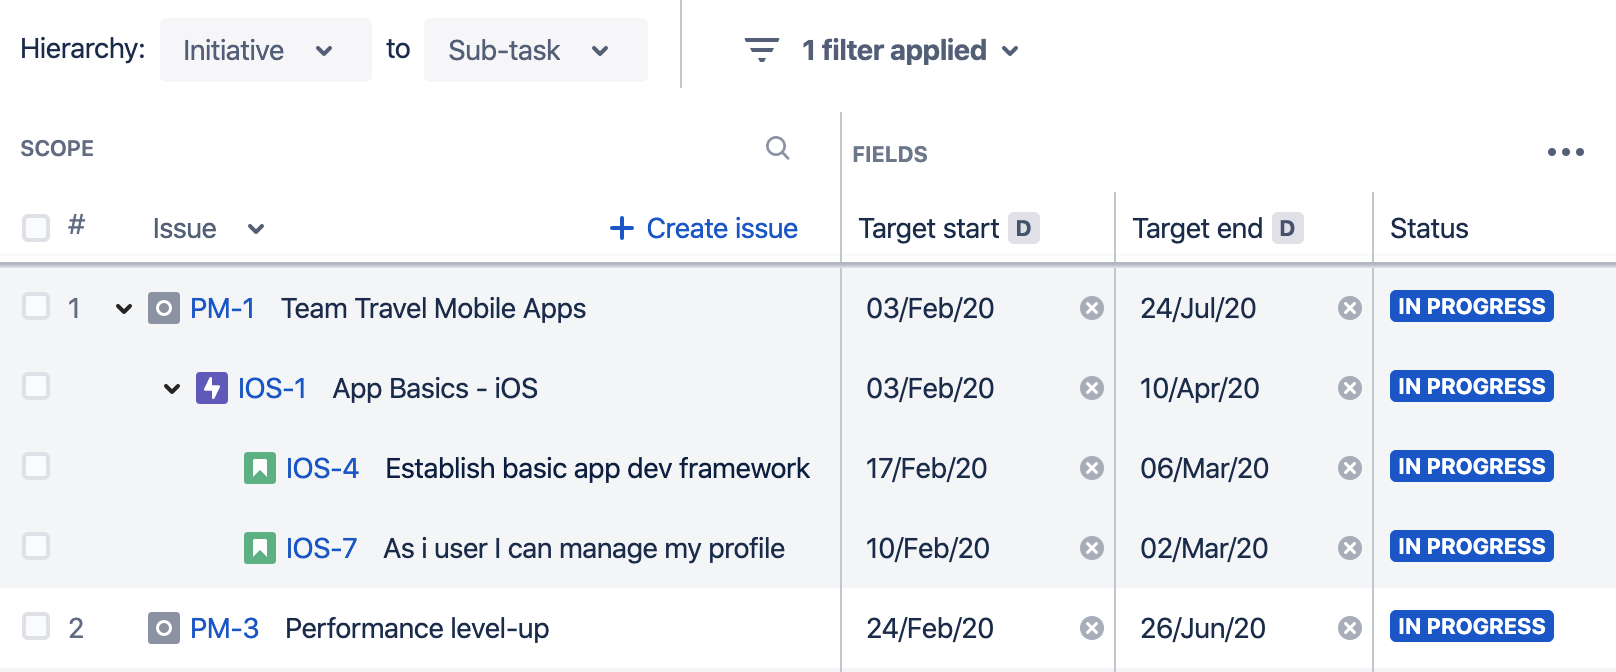Open the Initiative hierarchy dropdown
The height and width of the screenshot is (672, 1616).
click(x=265, y=50)
